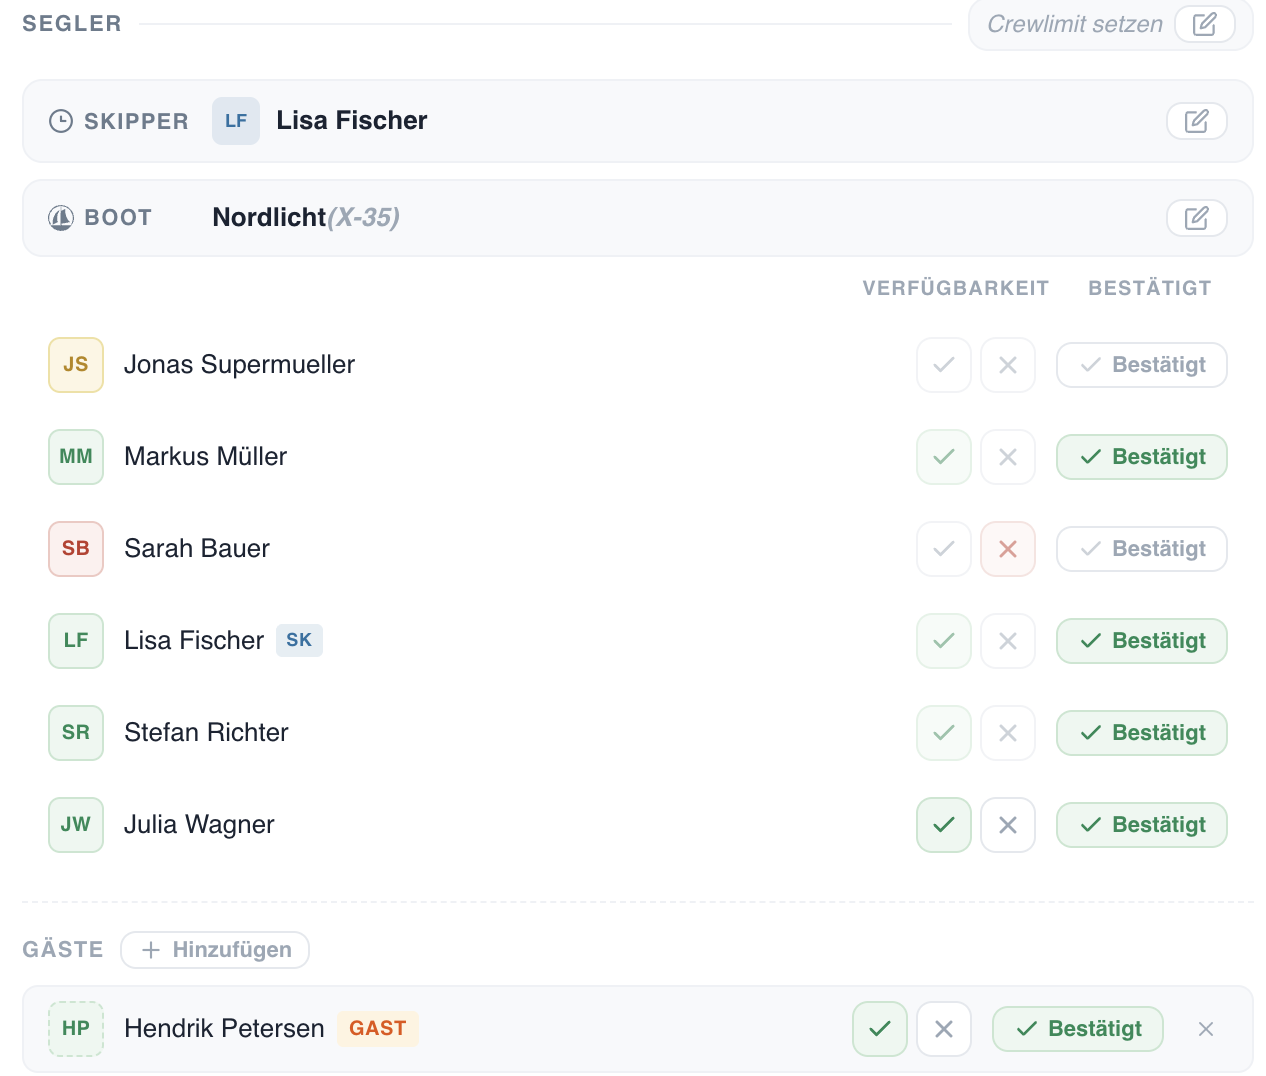1266x1076 pixels.
Task: Select the SK badge next to Lisa Fischer
Action: click(x=299, y=640)
